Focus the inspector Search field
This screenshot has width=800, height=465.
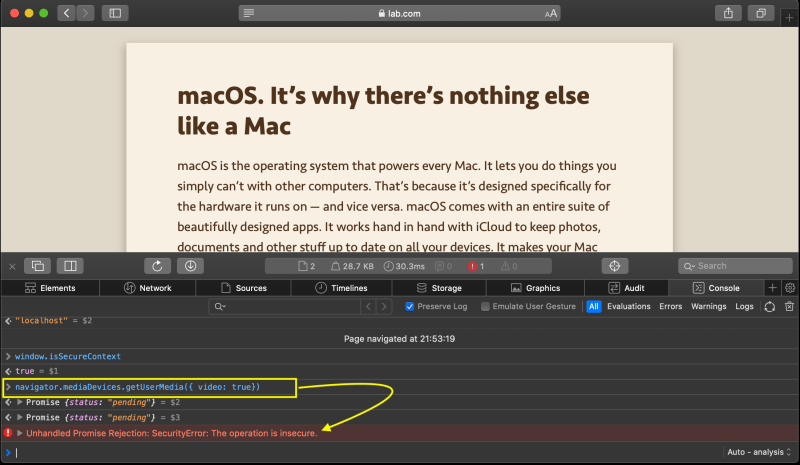tap(735, 266)
